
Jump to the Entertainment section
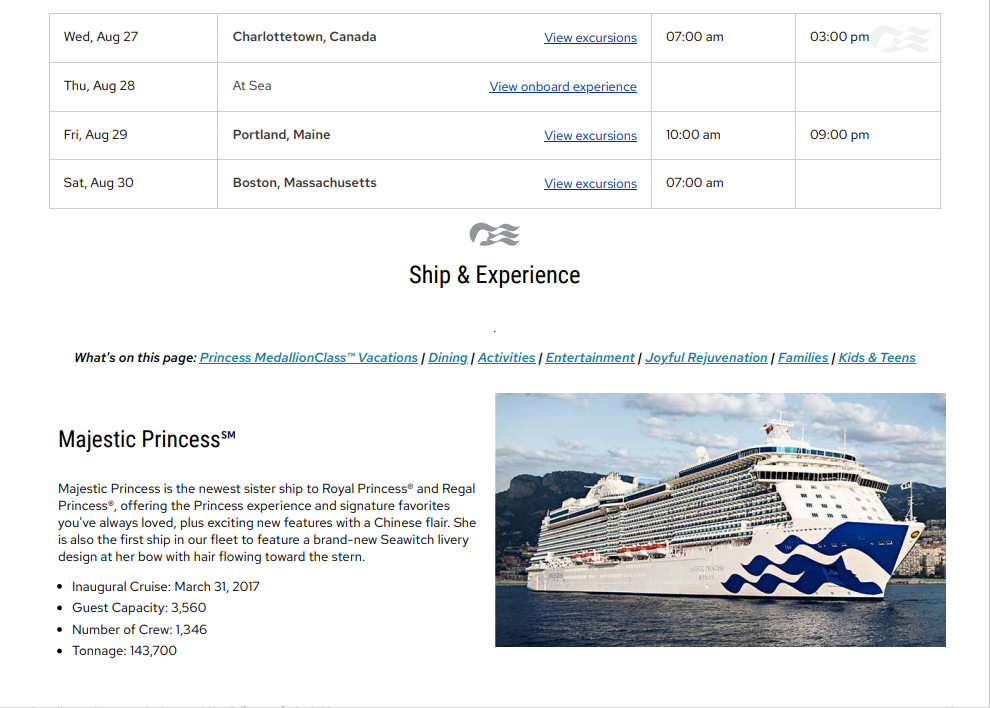tap(590, 358)
